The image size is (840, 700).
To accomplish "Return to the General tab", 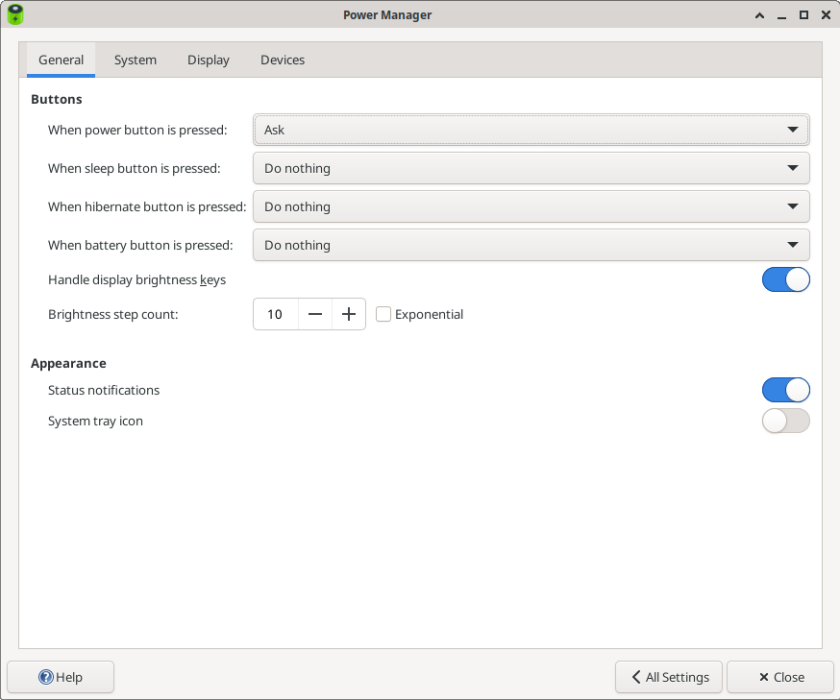I will (60, 60).
